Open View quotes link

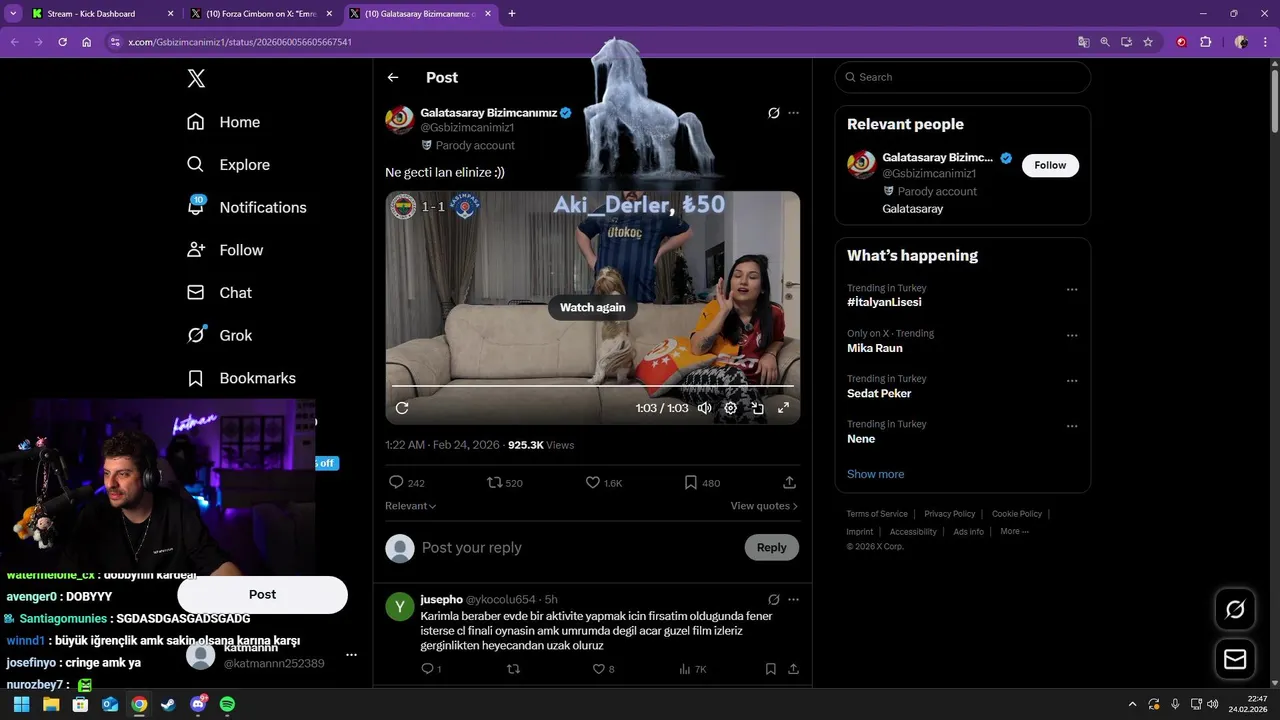[x=764, y=506]
